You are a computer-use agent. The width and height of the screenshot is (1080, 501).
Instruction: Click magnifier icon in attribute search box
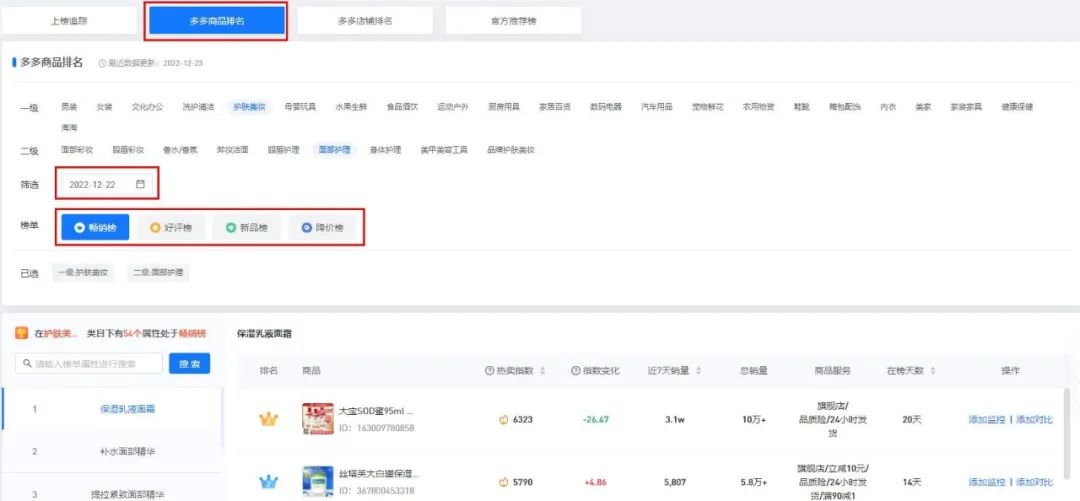pos(28,363)
